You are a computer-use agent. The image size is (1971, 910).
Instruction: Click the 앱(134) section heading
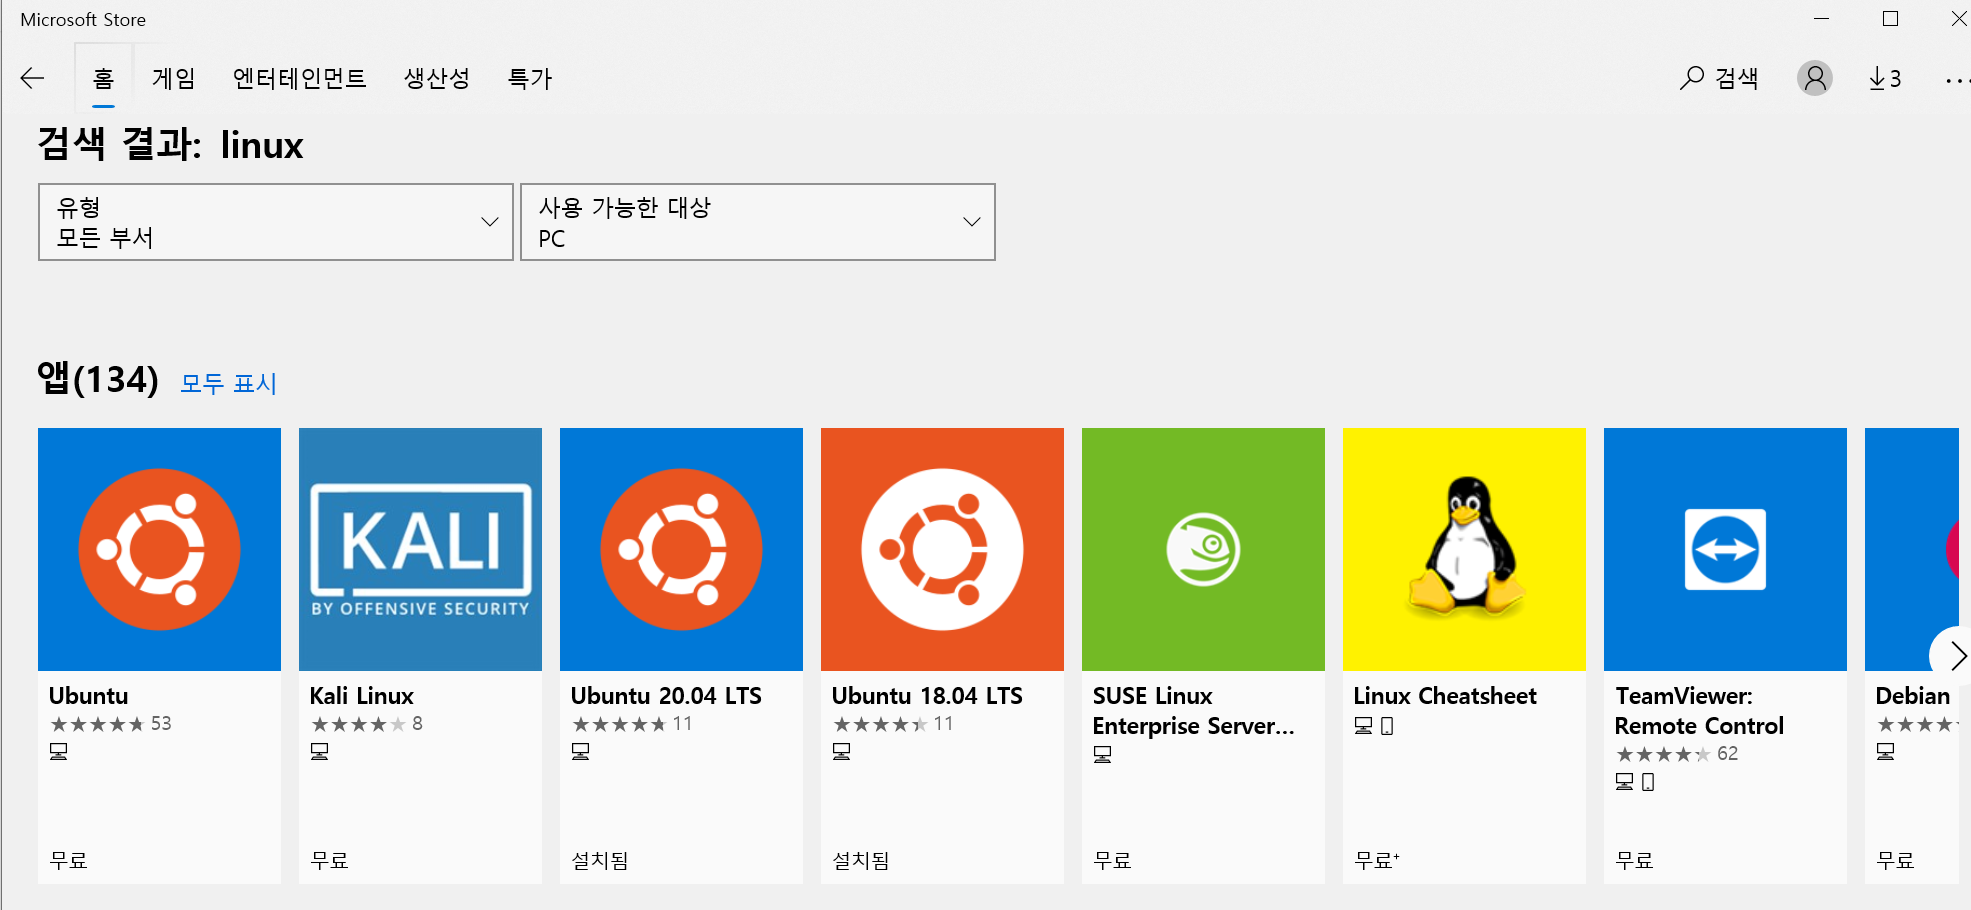point(98,379)
